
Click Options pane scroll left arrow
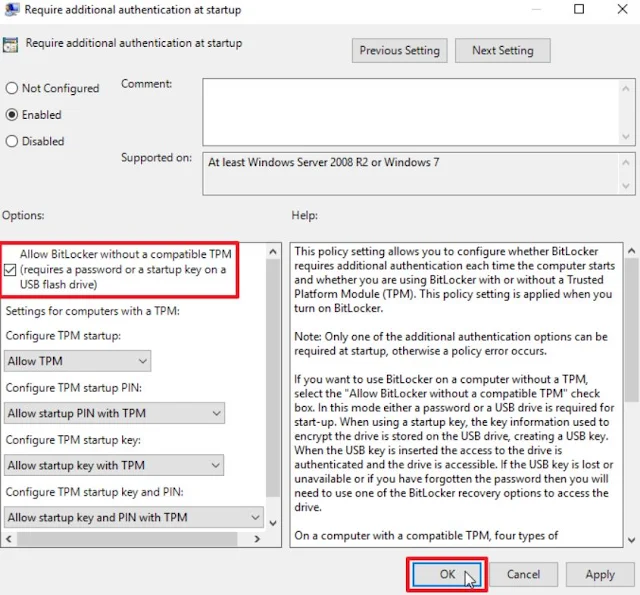tap(9, 539)
